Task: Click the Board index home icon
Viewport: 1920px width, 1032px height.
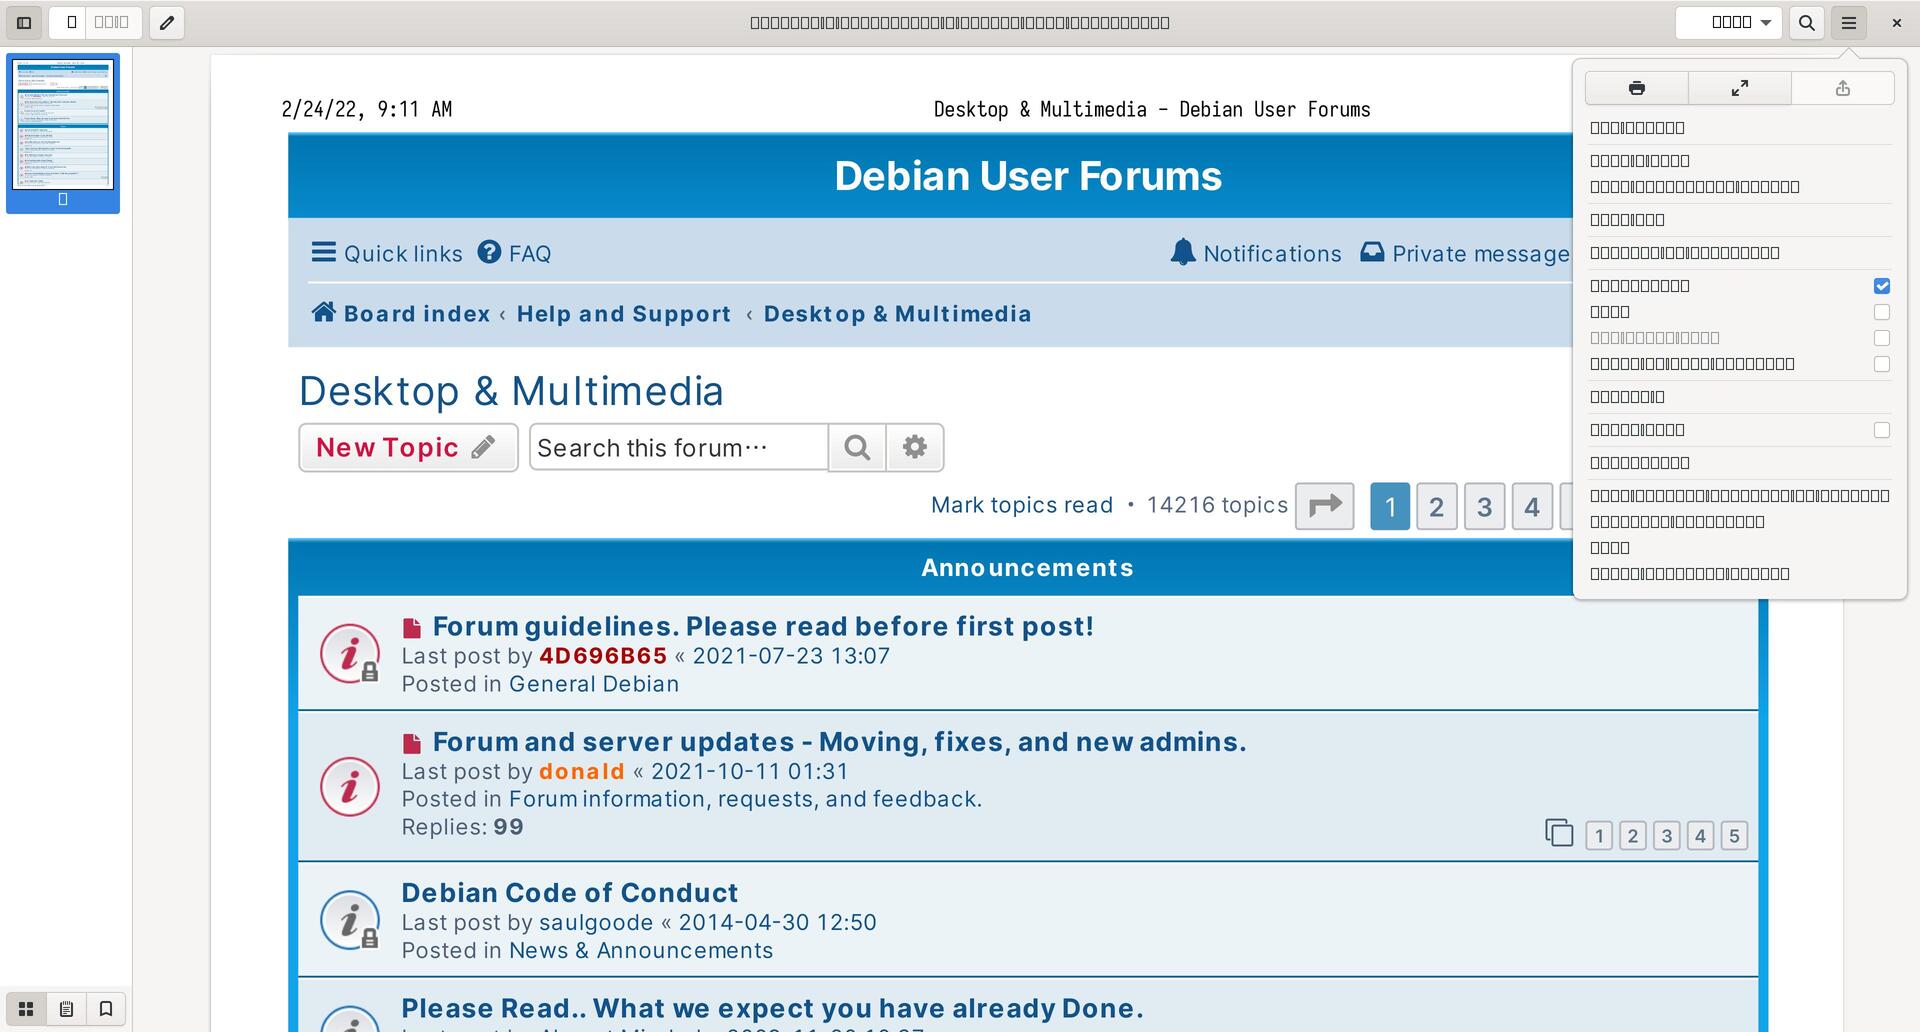Action: click(323, 312)
